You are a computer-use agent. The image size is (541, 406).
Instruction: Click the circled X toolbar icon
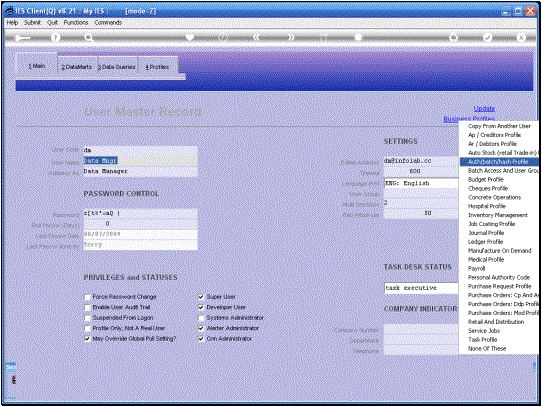[521, 37]
